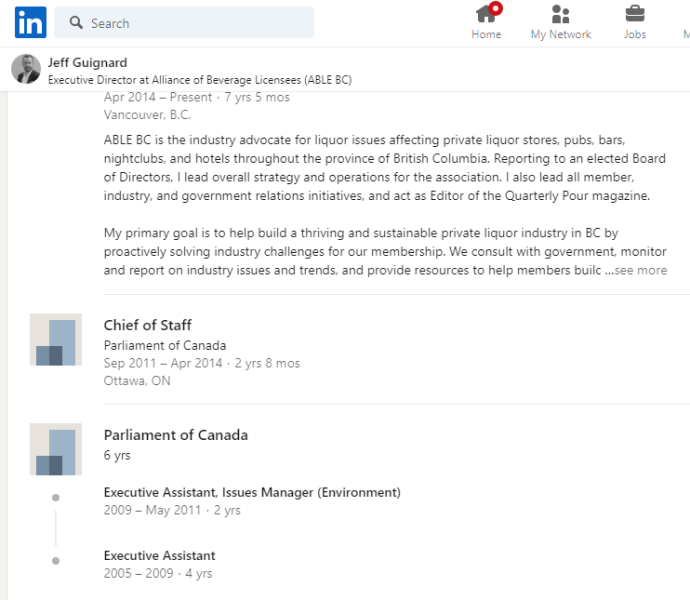This screenshot has height=600, width=690.
Task: Open the Parliament of Canada 6 yrs logo
Action: 56,449
